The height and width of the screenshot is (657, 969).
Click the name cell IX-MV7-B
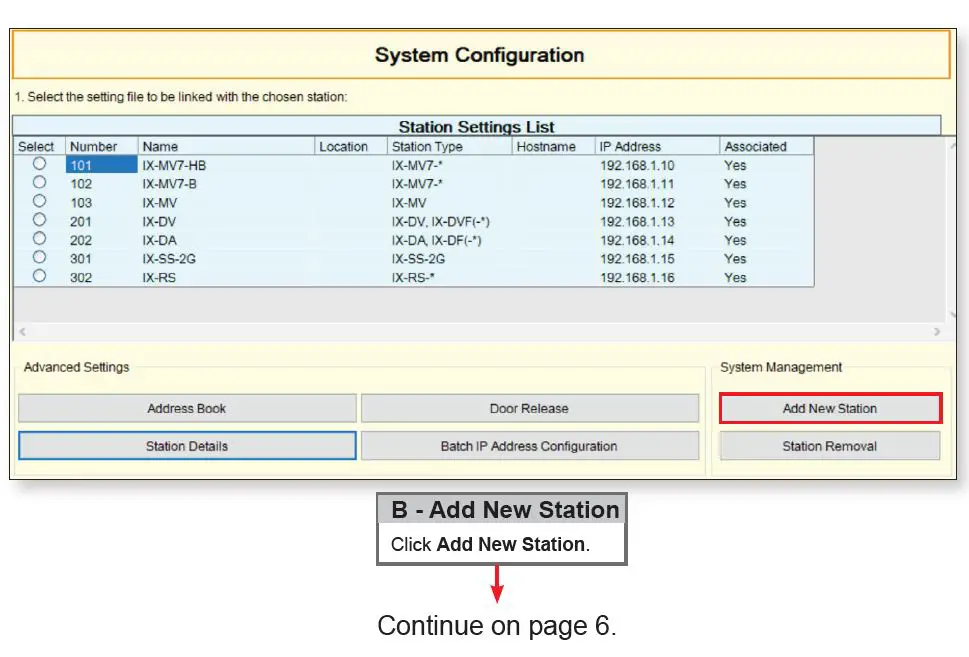169,184
